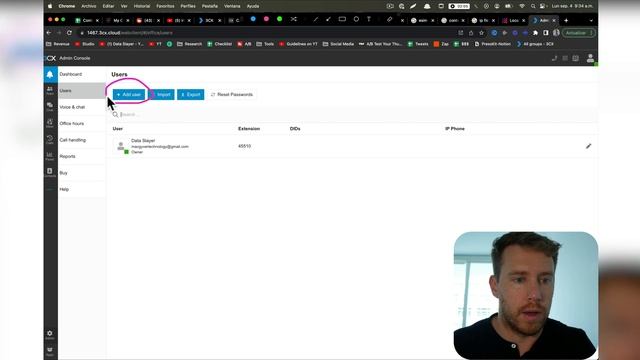Expand the tab search chevron
Image resolution: width=640 pixels, height=360 pixels.
(591, 20)
